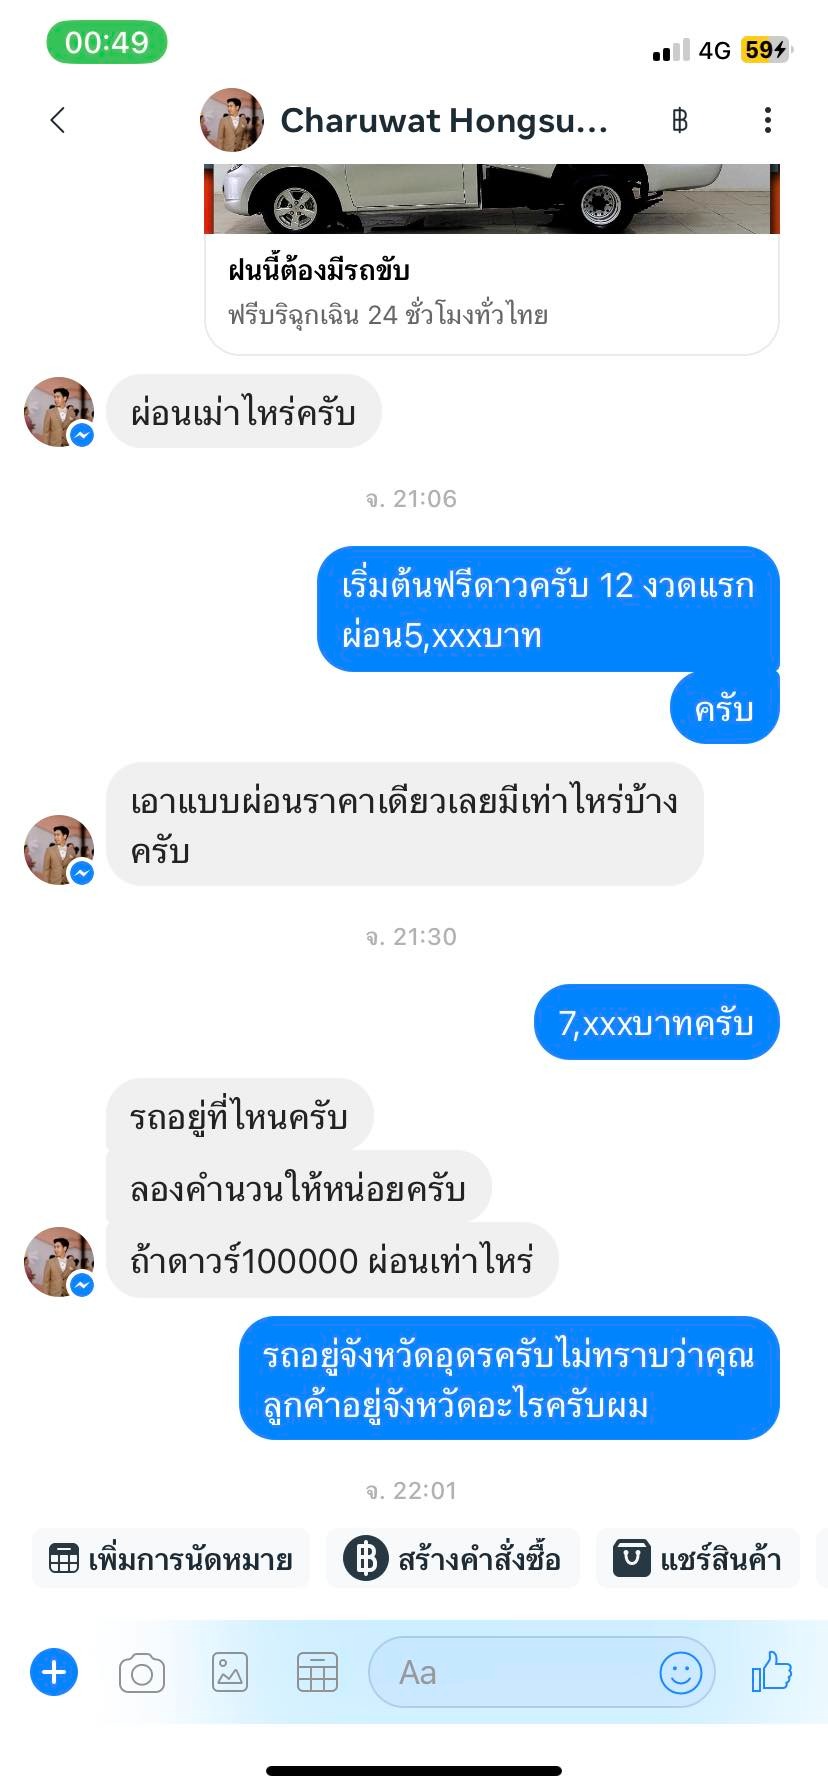
Task: Tap the calendar appointment icon beside gallery
Action: (317, 1672)
